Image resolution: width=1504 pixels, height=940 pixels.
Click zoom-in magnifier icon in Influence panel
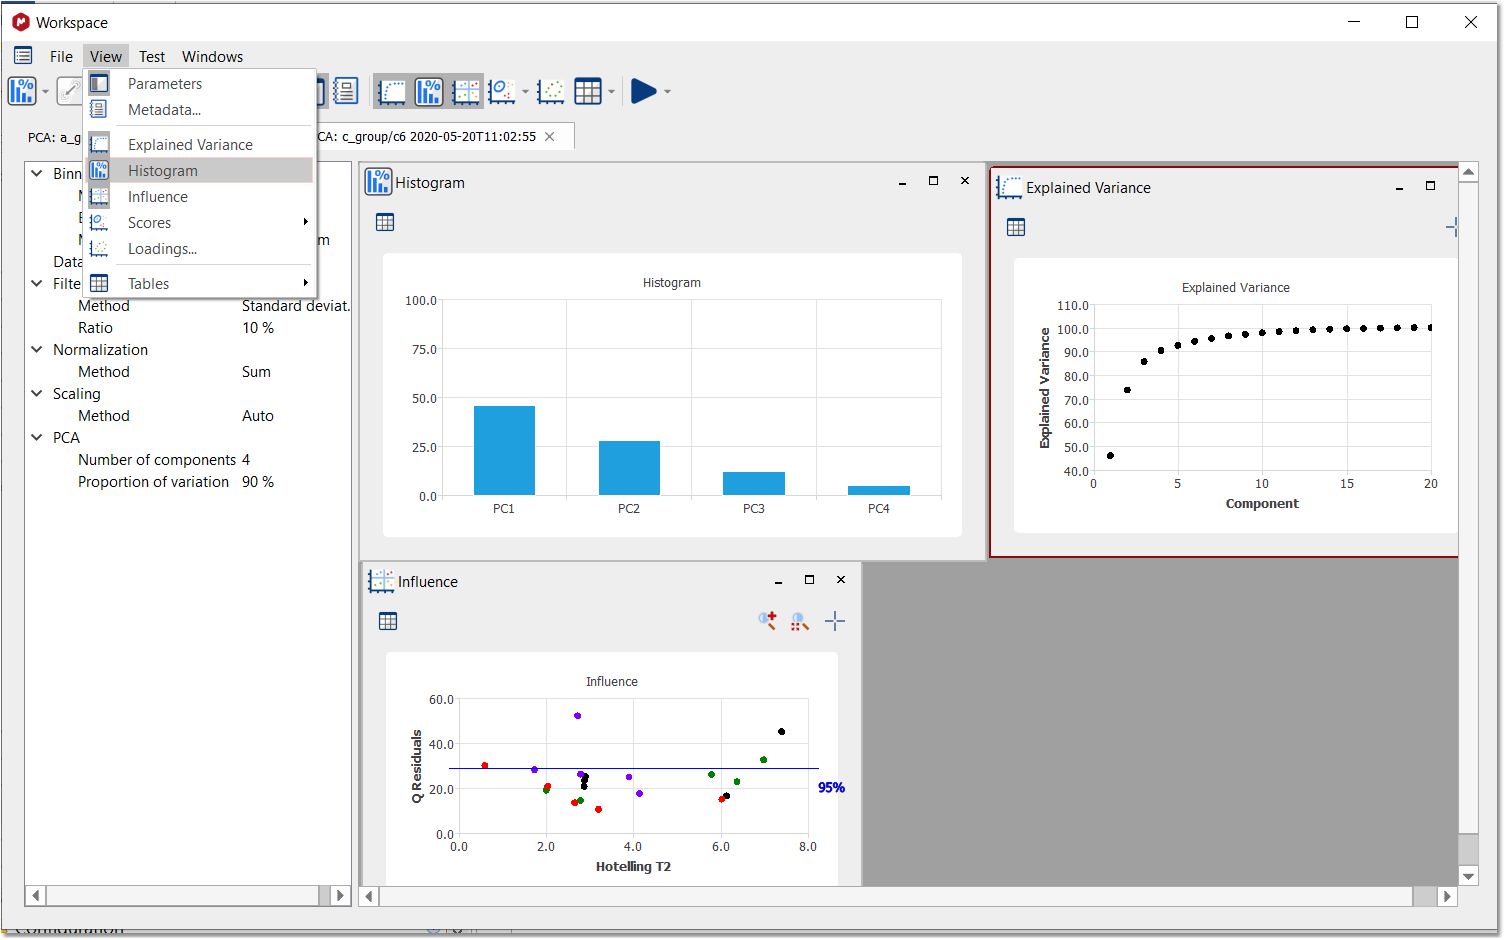tap(767, 621)
